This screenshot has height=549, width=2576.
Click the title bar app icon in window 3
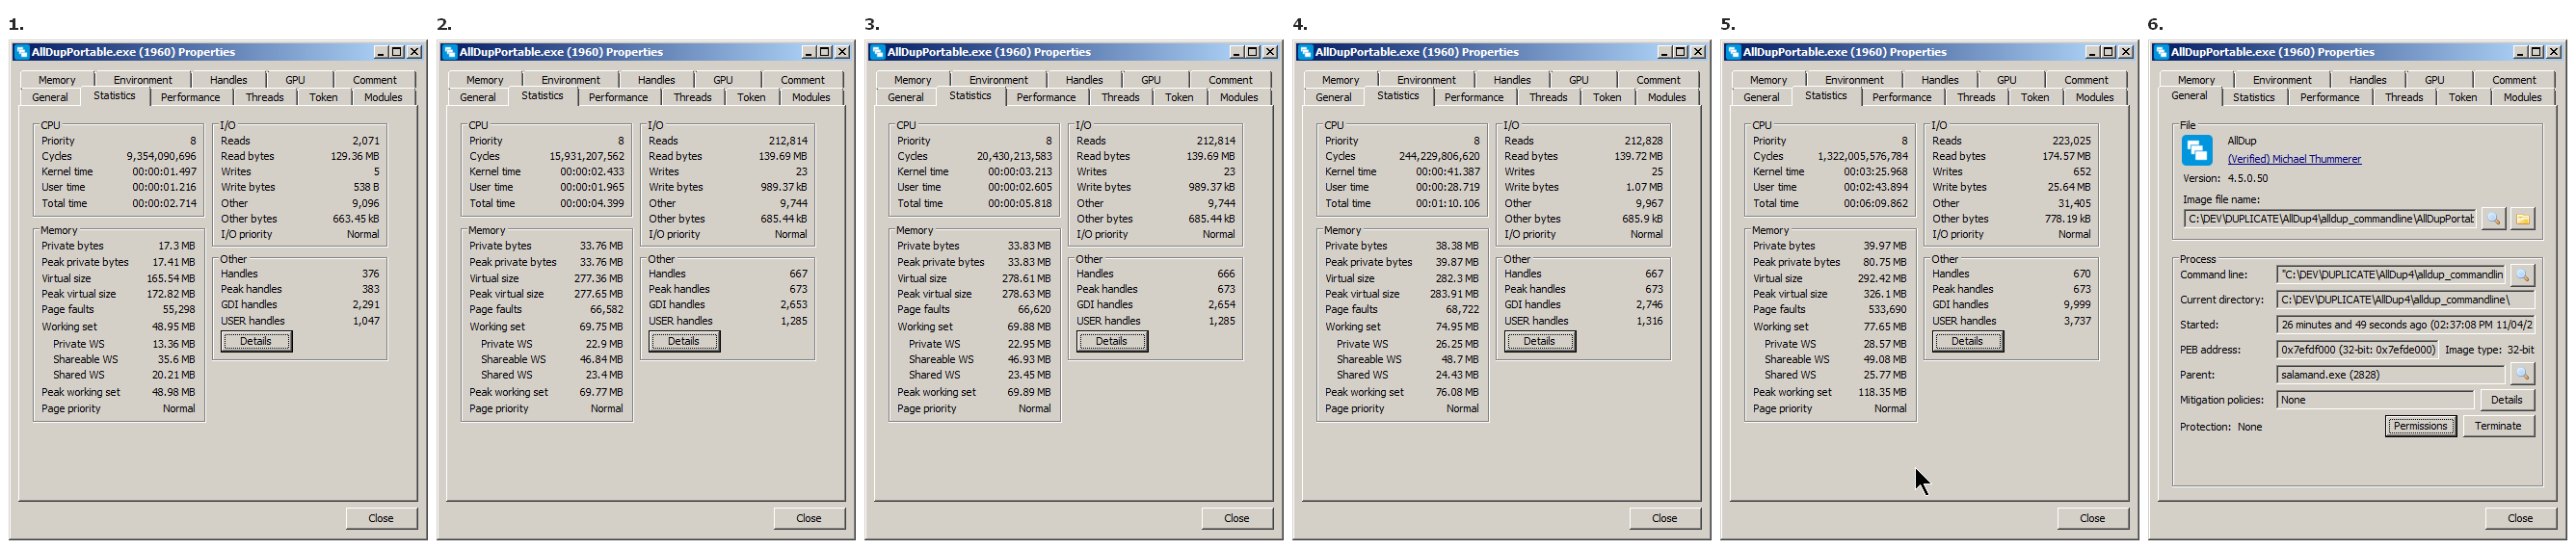[x=877, y=52]
